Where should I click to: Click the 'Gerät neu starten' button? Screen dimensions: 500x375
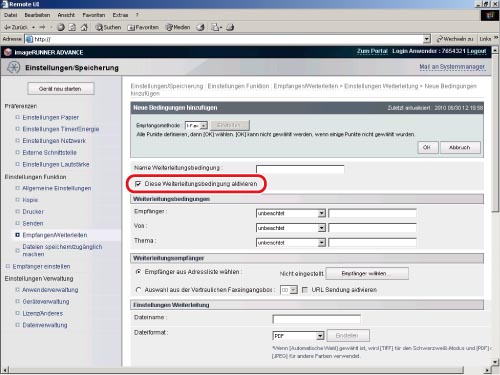tap(61, 89)
